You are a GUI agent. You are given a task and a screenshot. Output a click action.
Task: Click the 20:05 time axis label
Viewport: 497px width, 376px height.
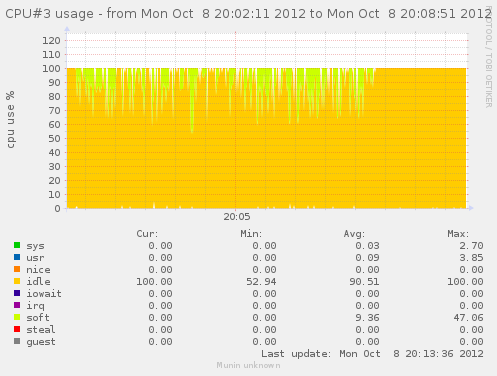(237, 217)
